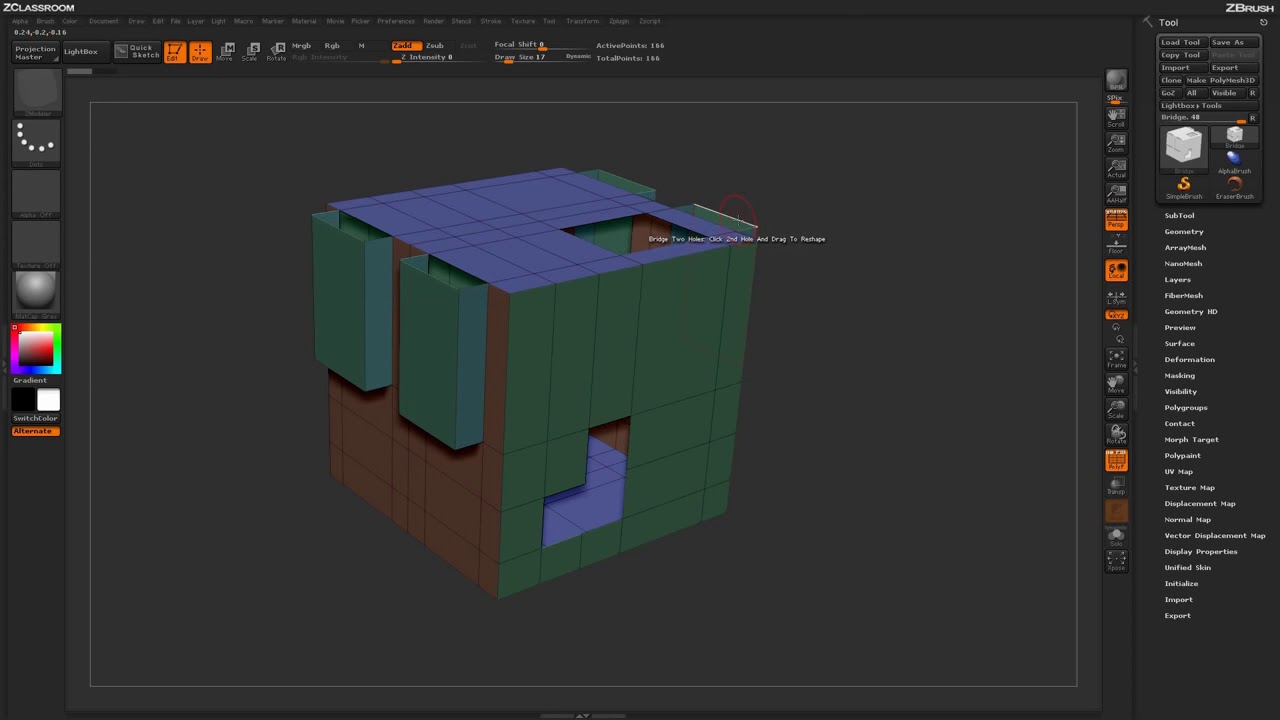The image size is (1280, 720).
Task: Click the right-shelf Scale view icon
Action: [1116, 409]
